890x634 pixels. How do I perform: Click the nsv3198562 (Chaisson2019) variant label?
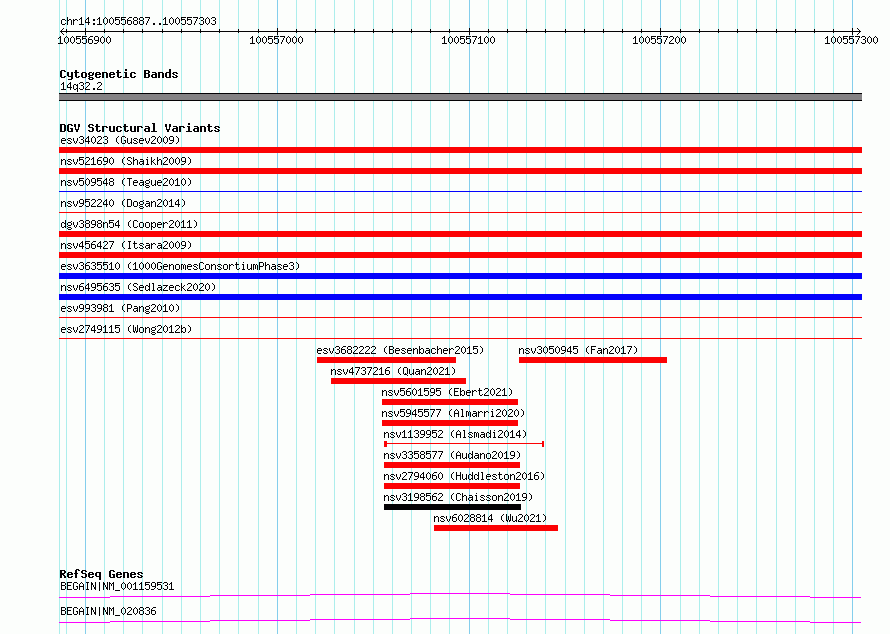458,497
